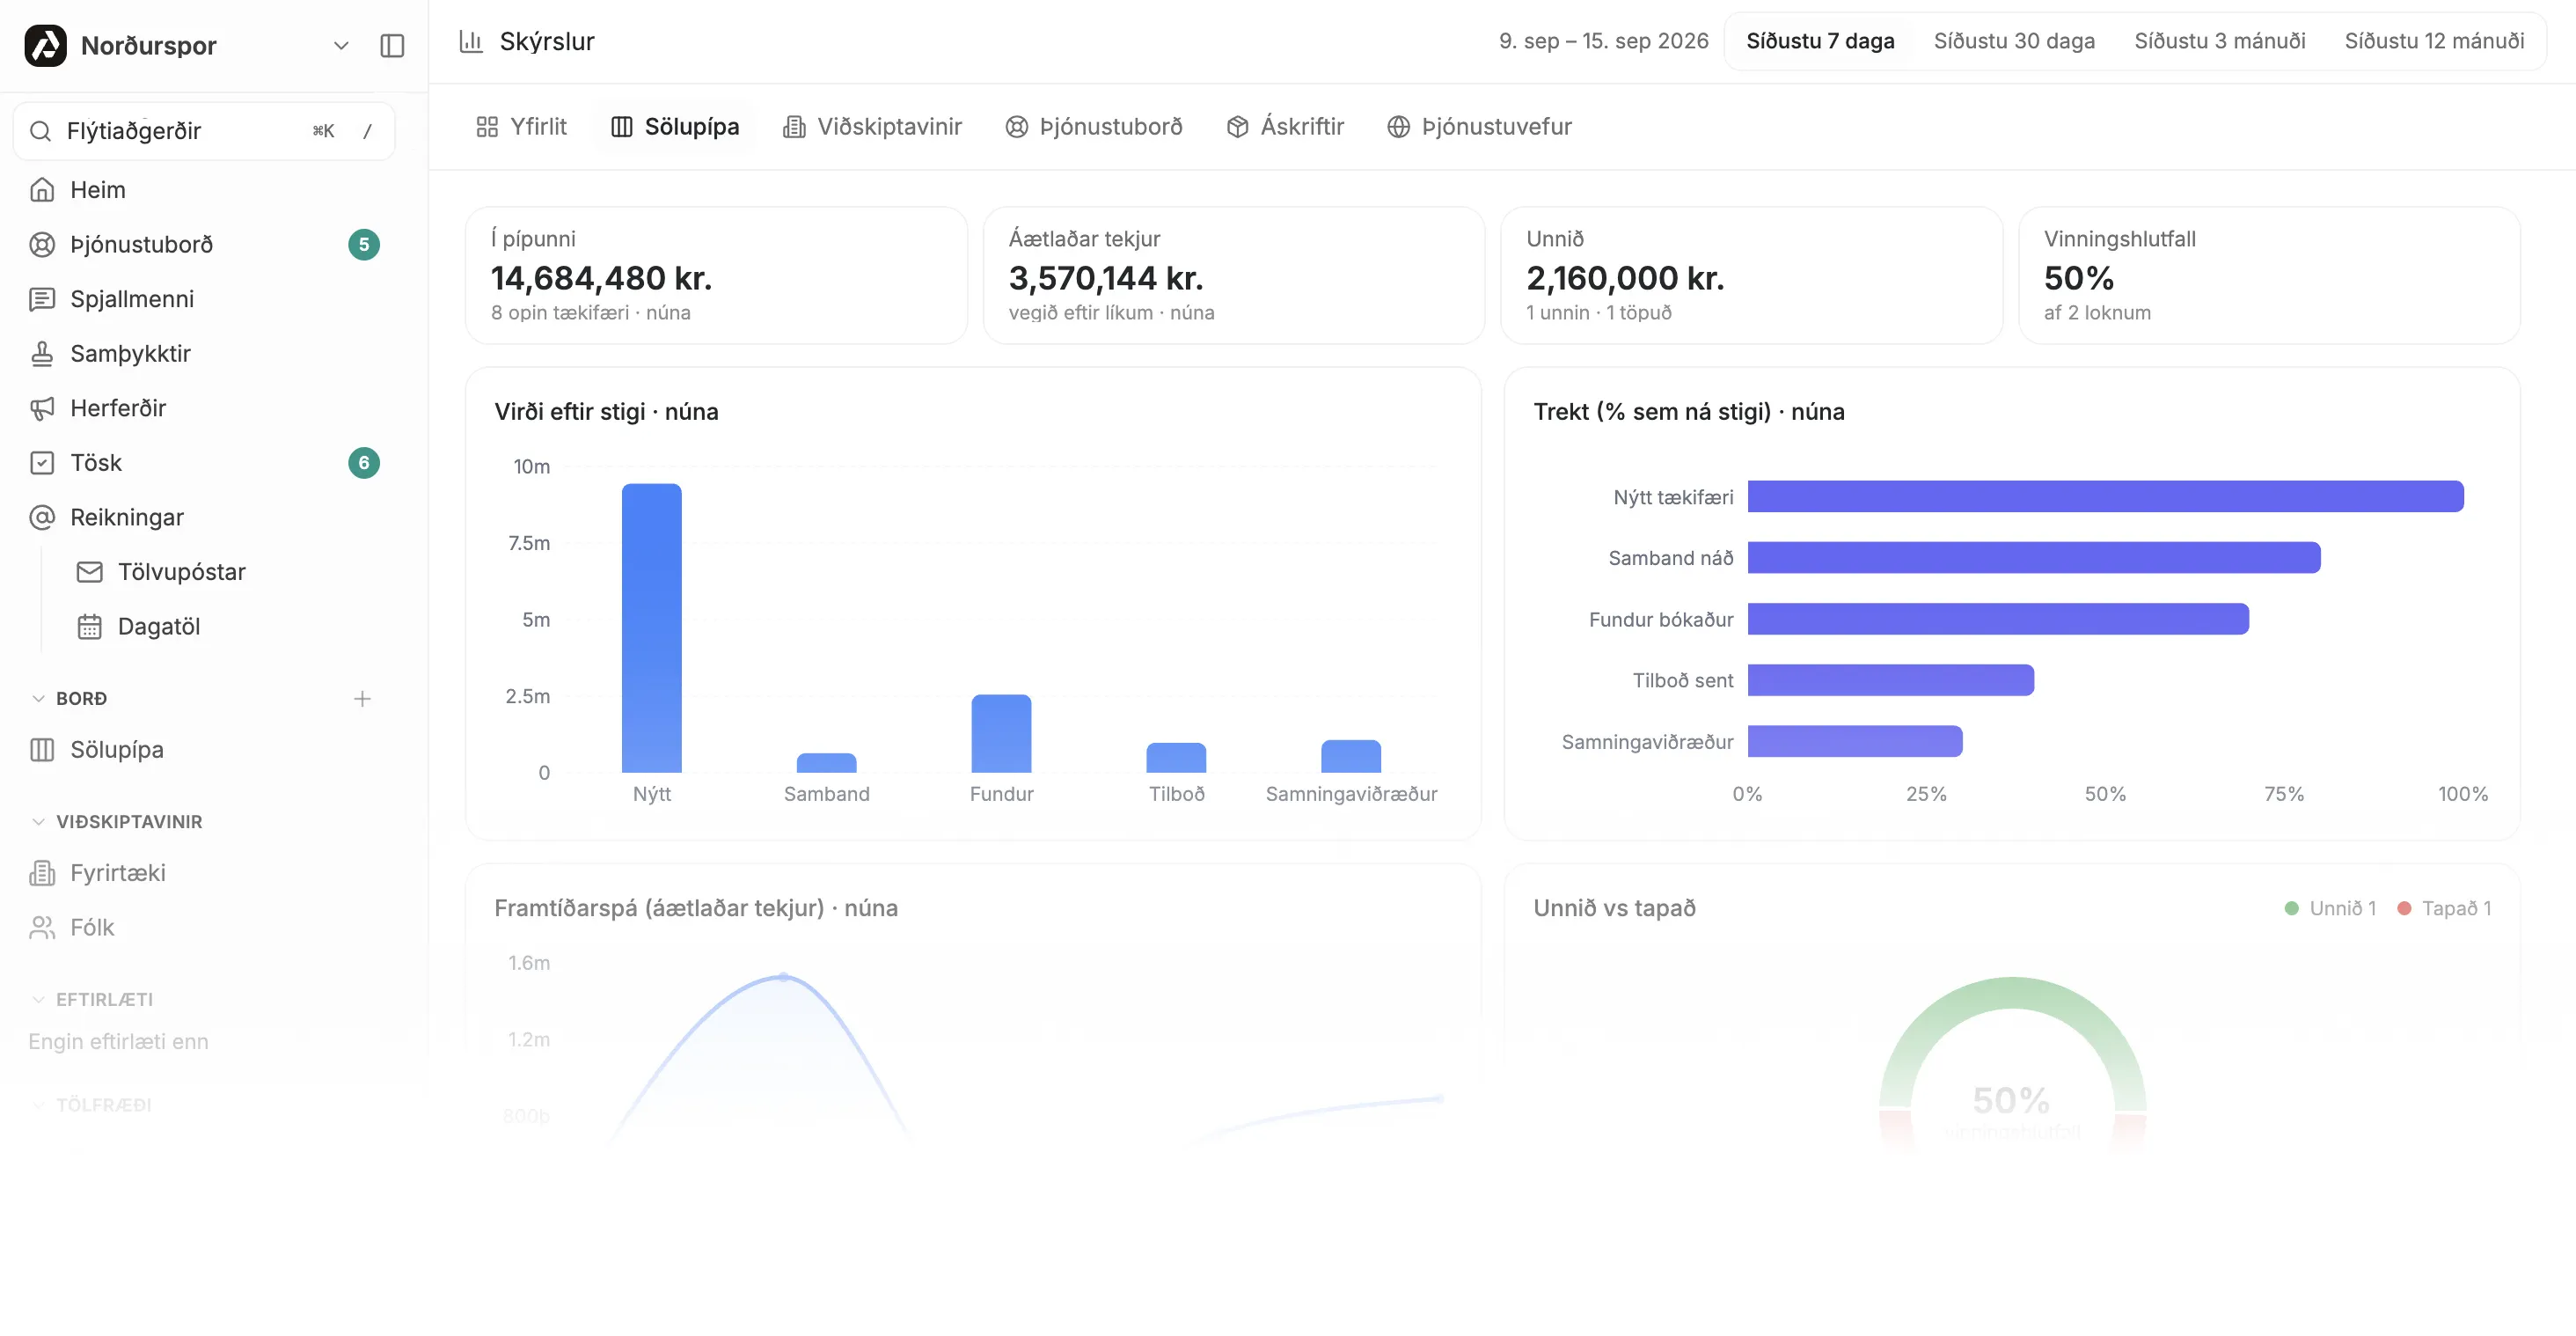Toggle the sidebar collapse icon
Viewport: 2576px width, 1336px height.
click(392, 46)
